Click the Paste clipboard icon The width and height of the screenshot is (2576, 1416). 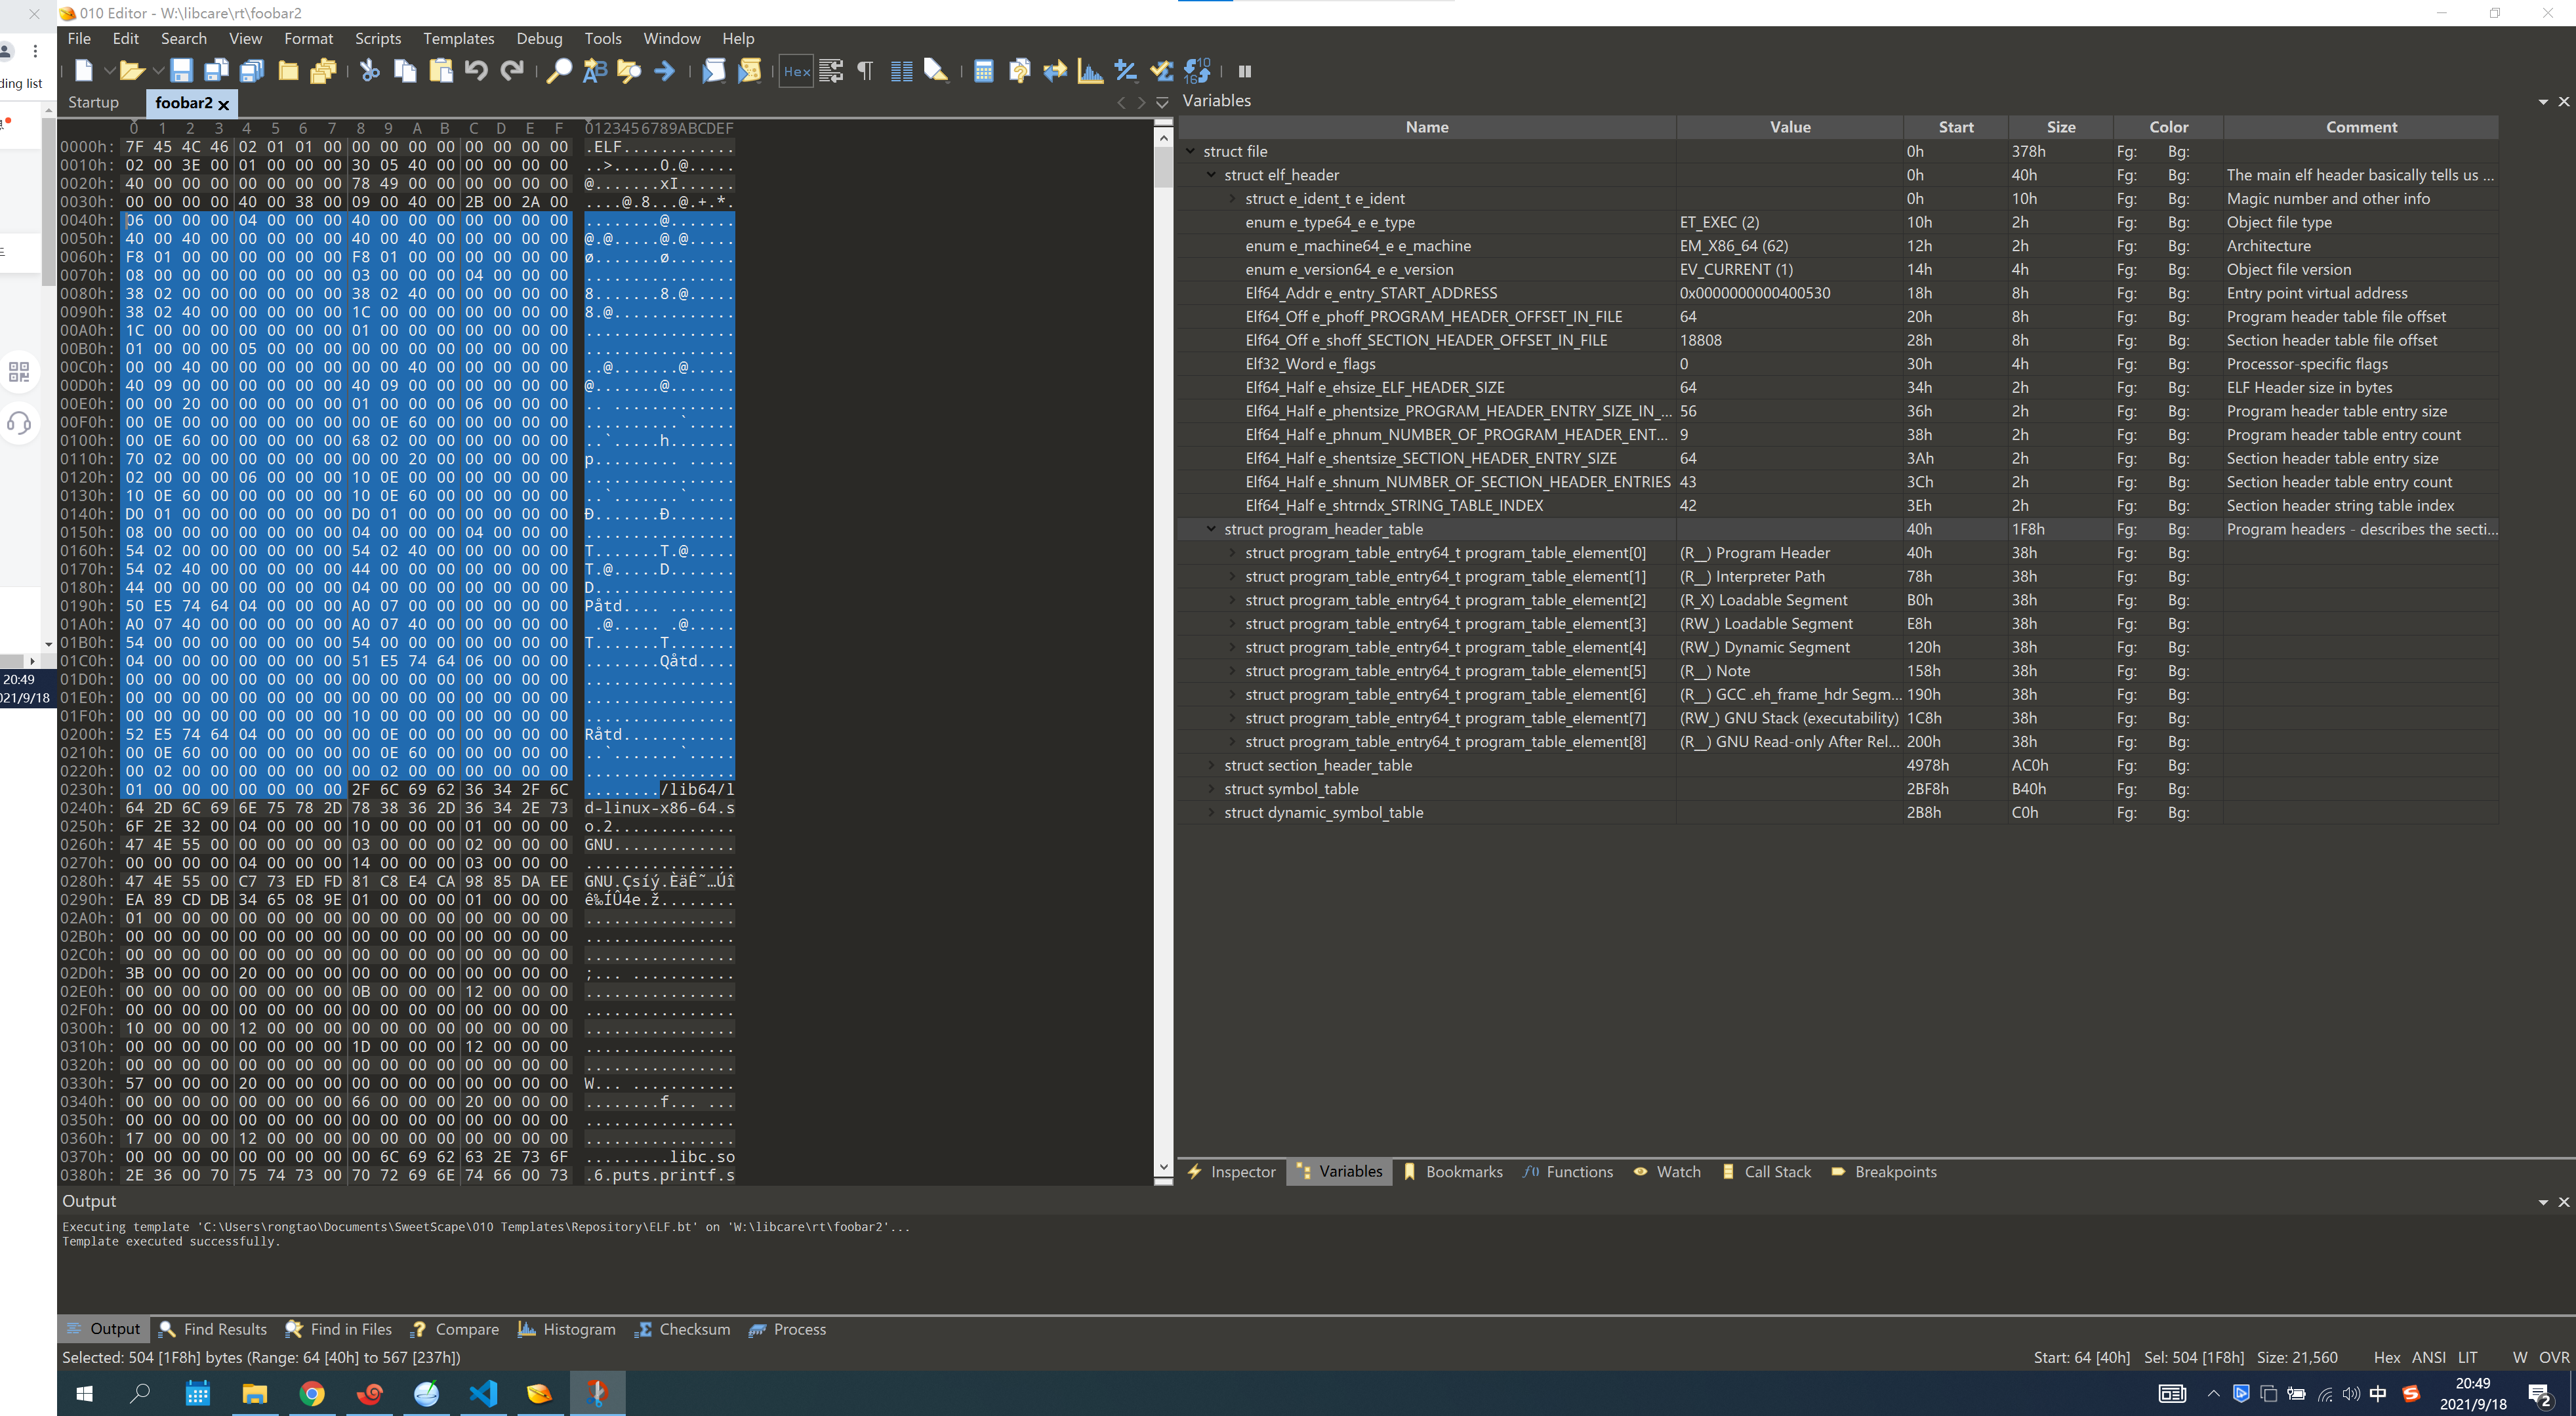tap(440, 71)
